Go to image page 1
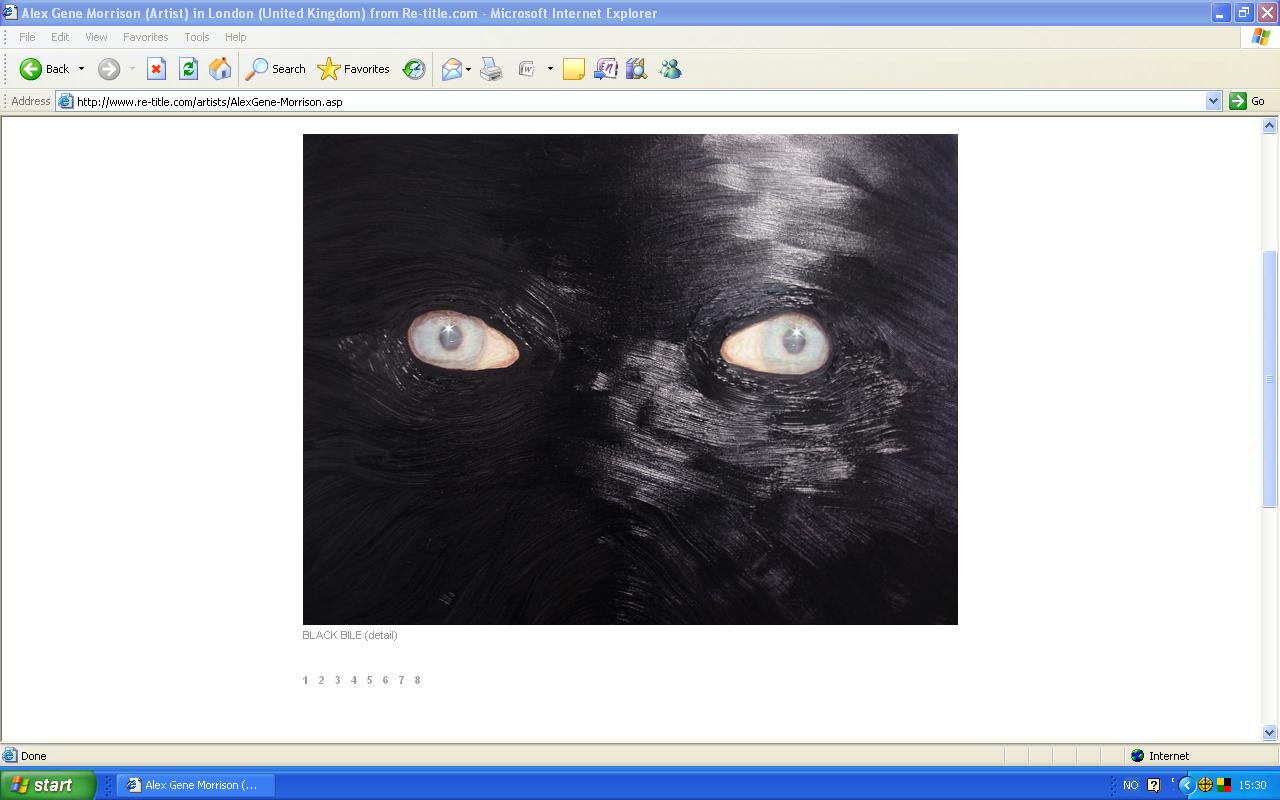Image resolution: width=1280 pixels, height=800 pixels. tap(305, 680)
